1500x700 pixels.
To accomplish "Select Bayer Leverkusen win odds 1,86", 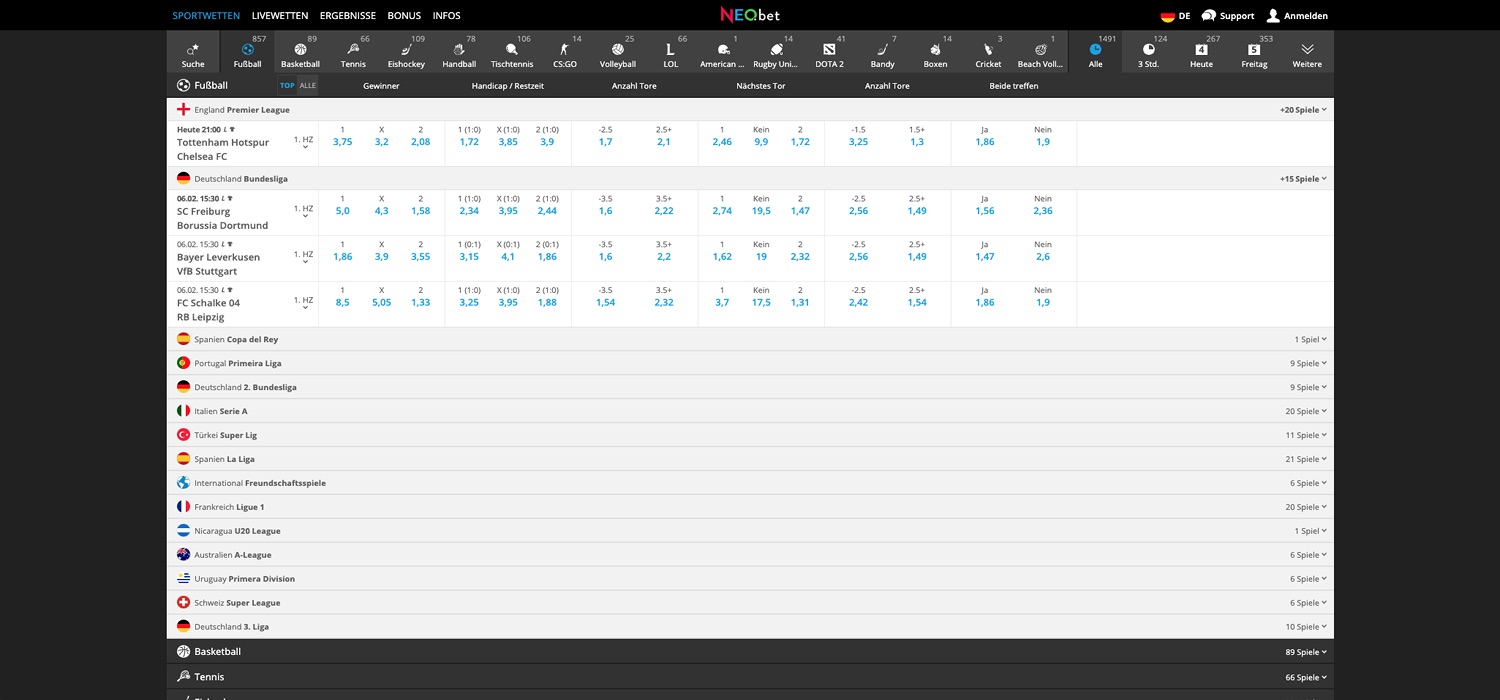I will (342, 257).
